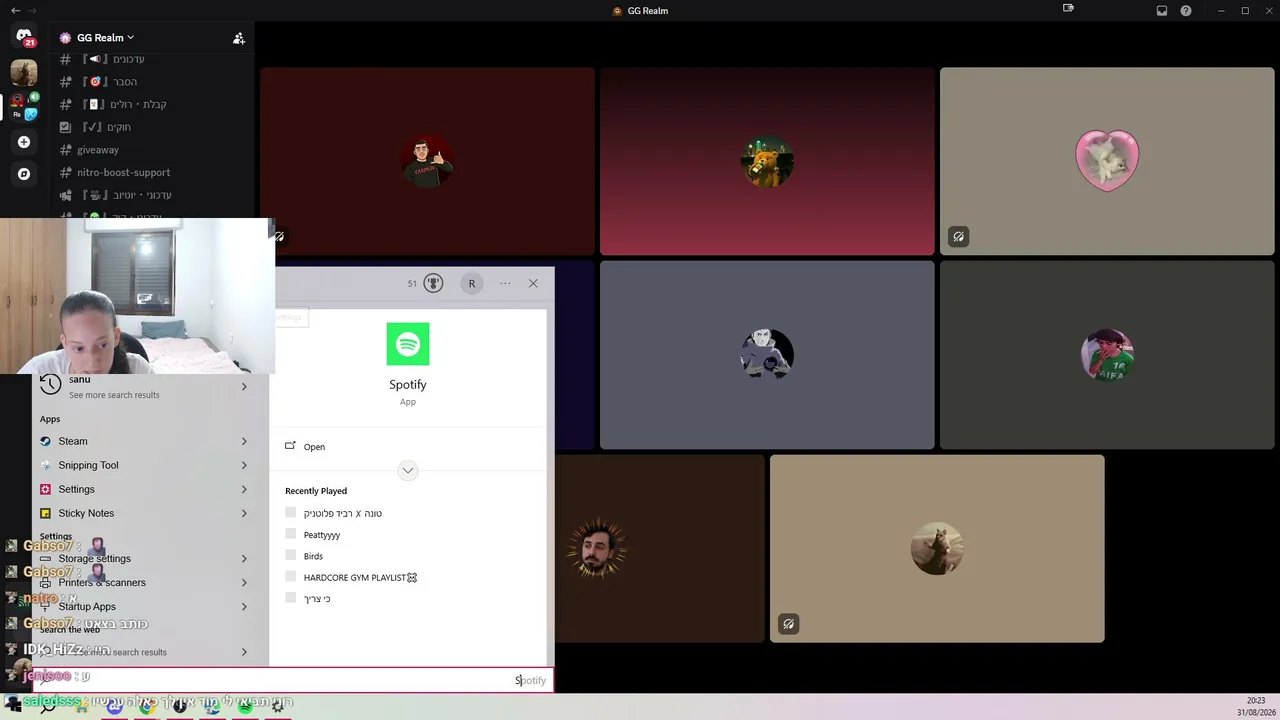Select the voice tile with thumbs-up avatar
The image size is (1280, 720).
tap(427, 161)
